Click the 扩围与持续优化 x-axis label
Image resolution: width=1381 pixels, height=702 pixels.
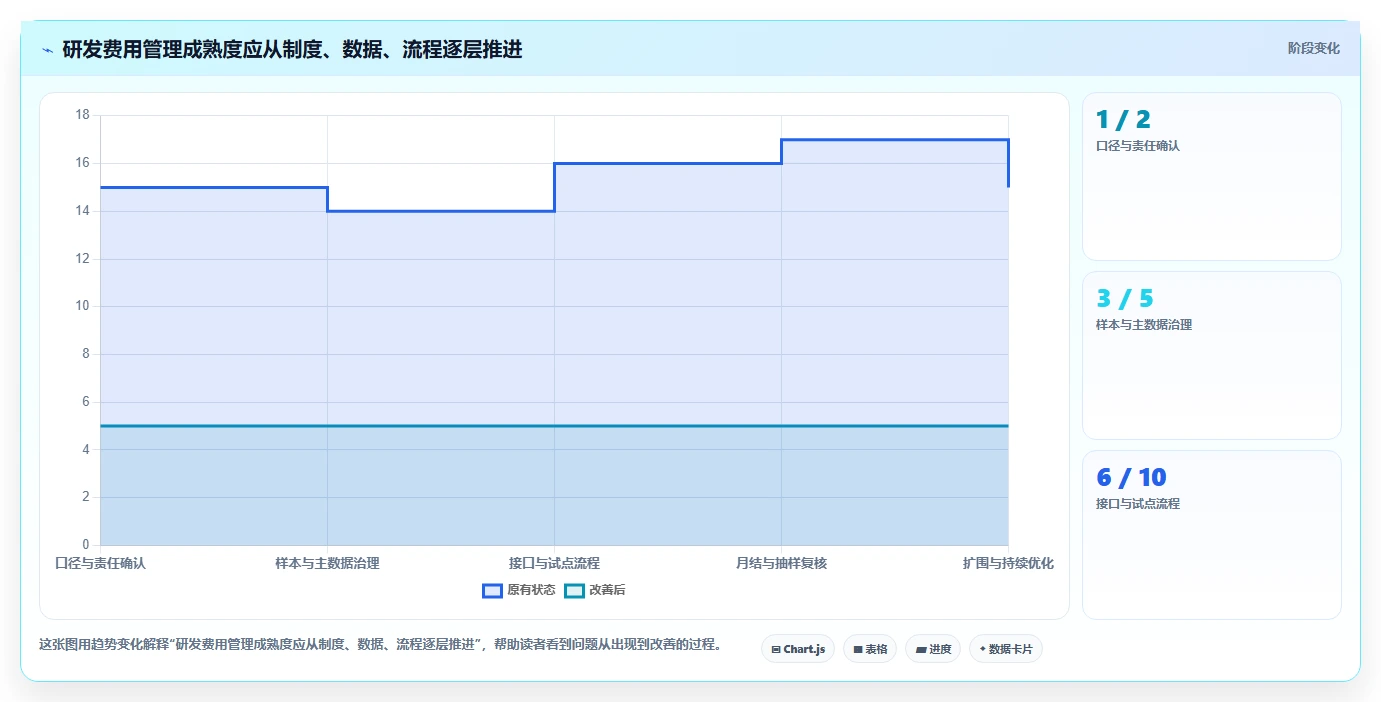pyautogui.click(x=1008, y=564)
